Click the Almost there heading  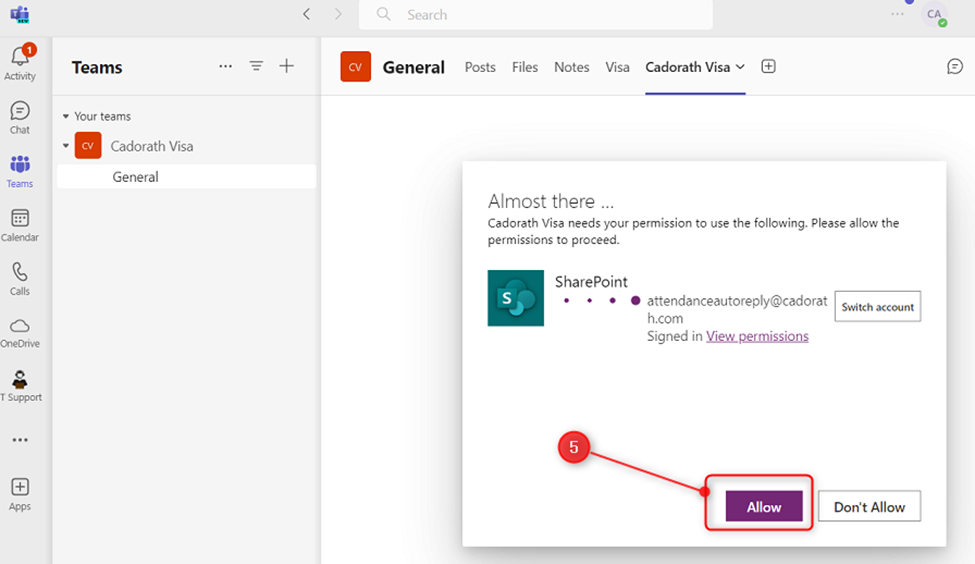(x=551, y=201)
